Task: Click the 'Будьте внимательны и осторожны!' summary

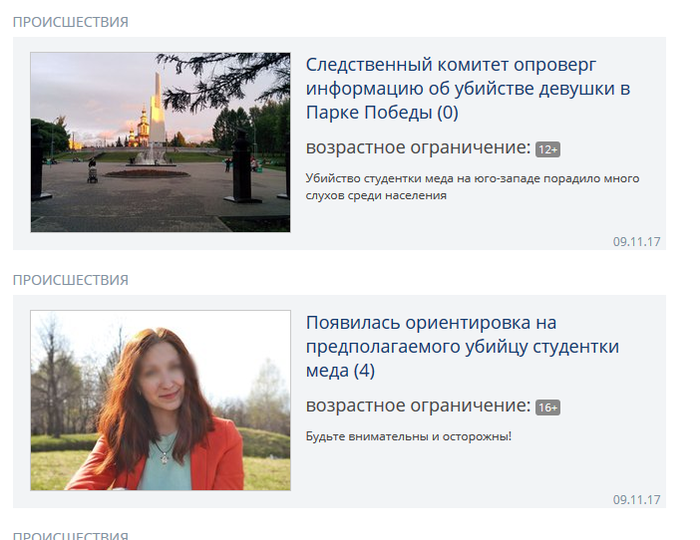Action: click(x=408, y=437)
